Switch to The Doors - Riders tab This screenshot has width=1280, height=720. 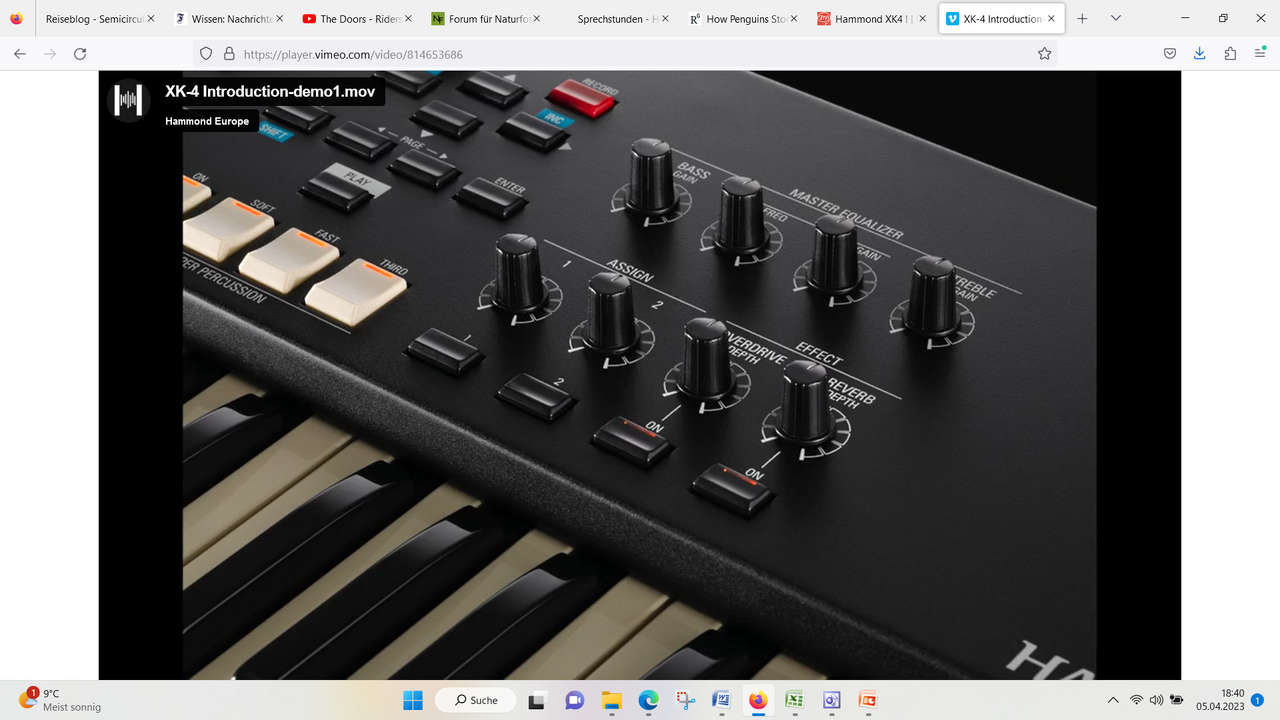(356, 18)
